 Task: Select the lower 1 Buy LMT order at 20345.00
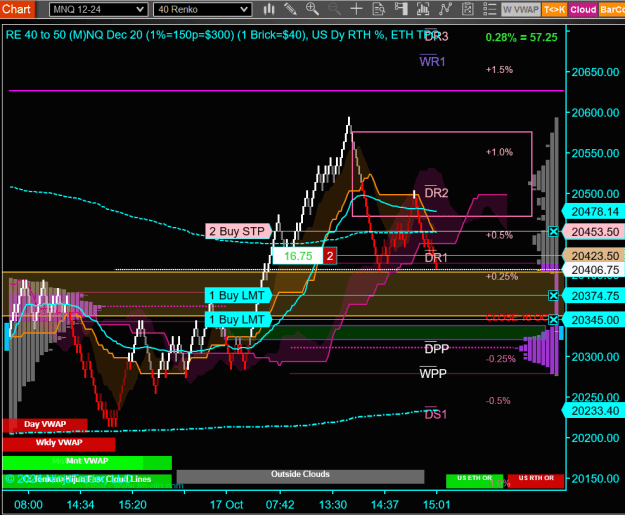pyautogui.click(x=238, y=320)
